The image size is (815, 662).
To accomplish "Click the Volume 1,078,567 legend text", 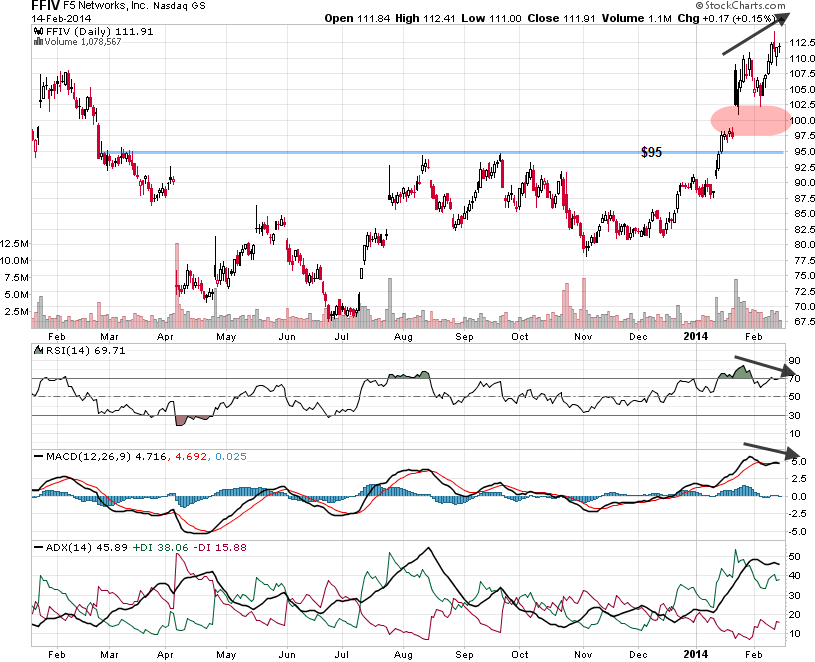I will pyautogui.click(x=83, y=42).
